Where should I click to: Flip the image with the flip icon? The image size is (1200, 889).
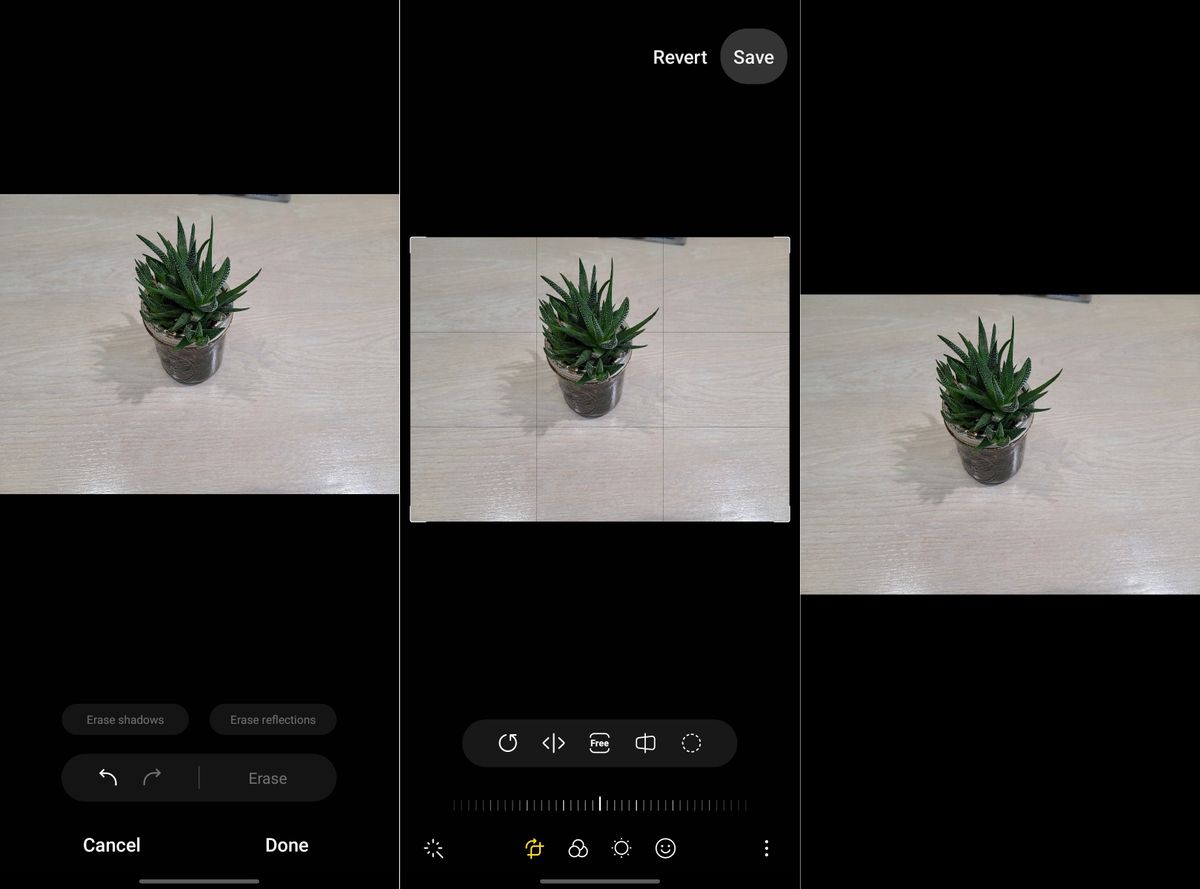[x=645, y=743]
